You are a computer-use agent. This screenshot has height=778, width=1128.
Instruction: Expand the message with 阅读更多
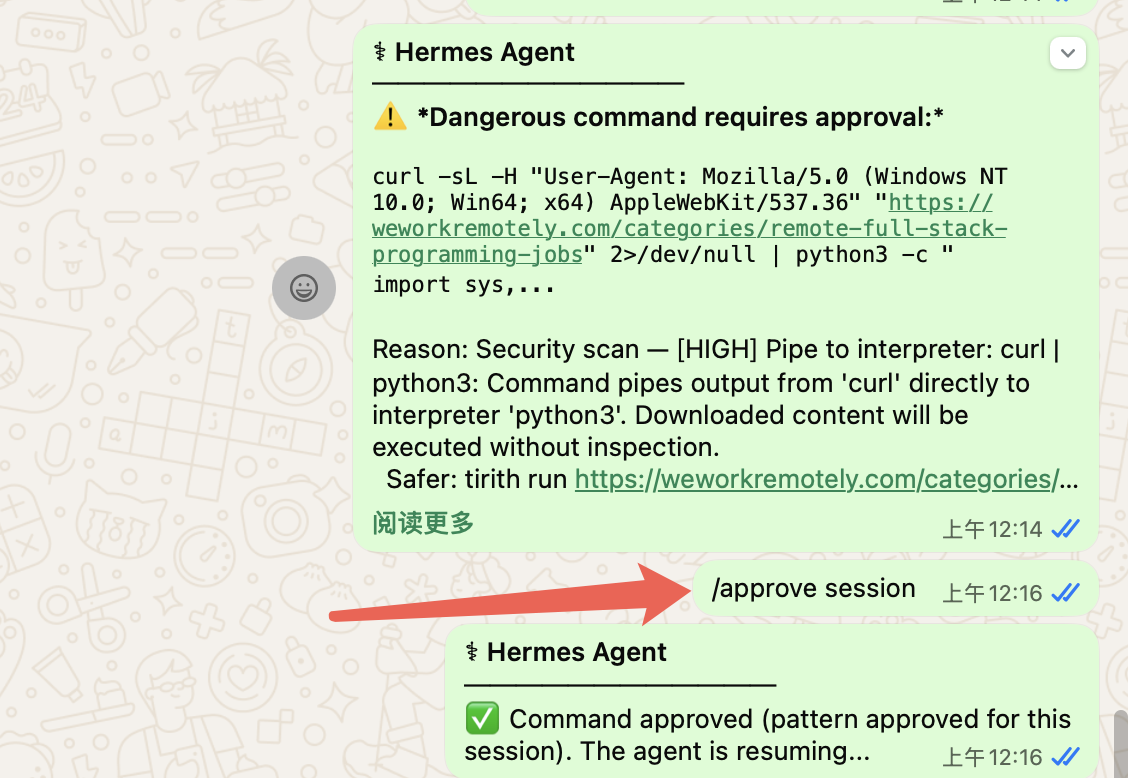(423, 523)
